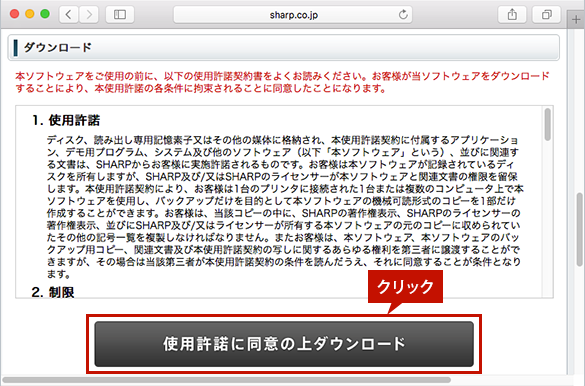Go forward with Safari's forward arrow

89,15
